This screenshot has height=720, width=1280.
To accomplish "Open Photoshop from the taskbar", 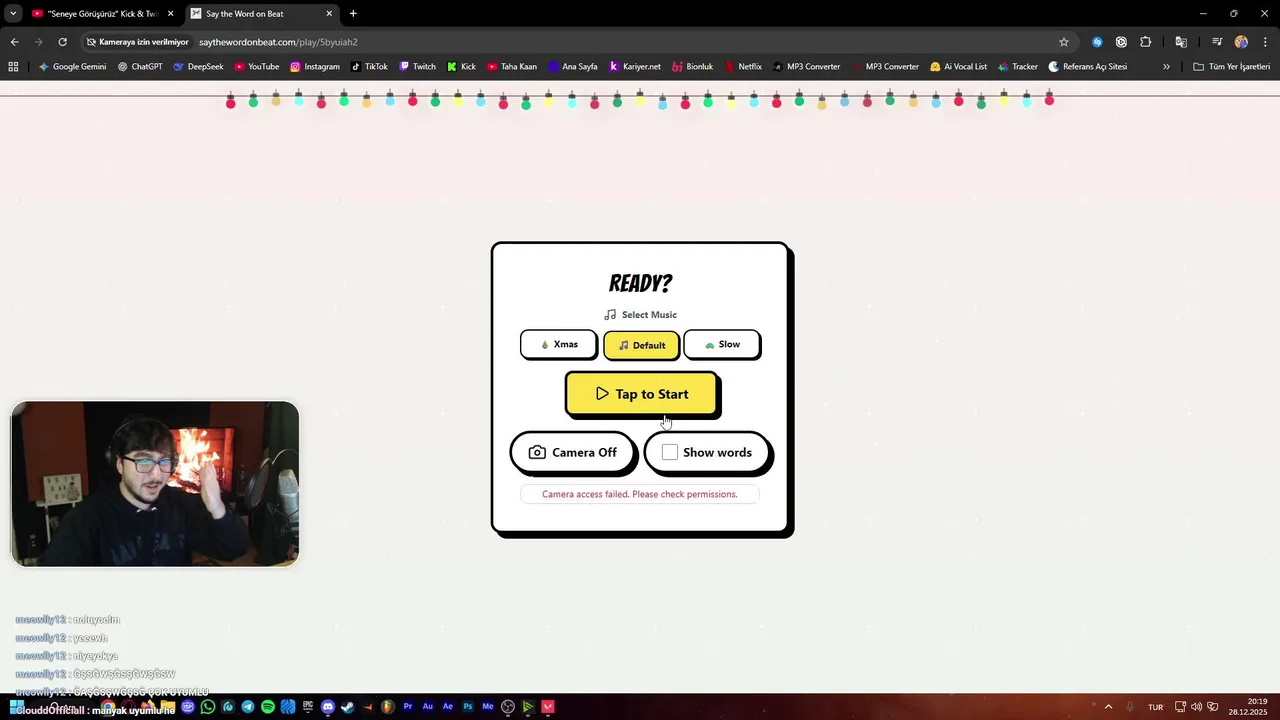I will [468, 707].
